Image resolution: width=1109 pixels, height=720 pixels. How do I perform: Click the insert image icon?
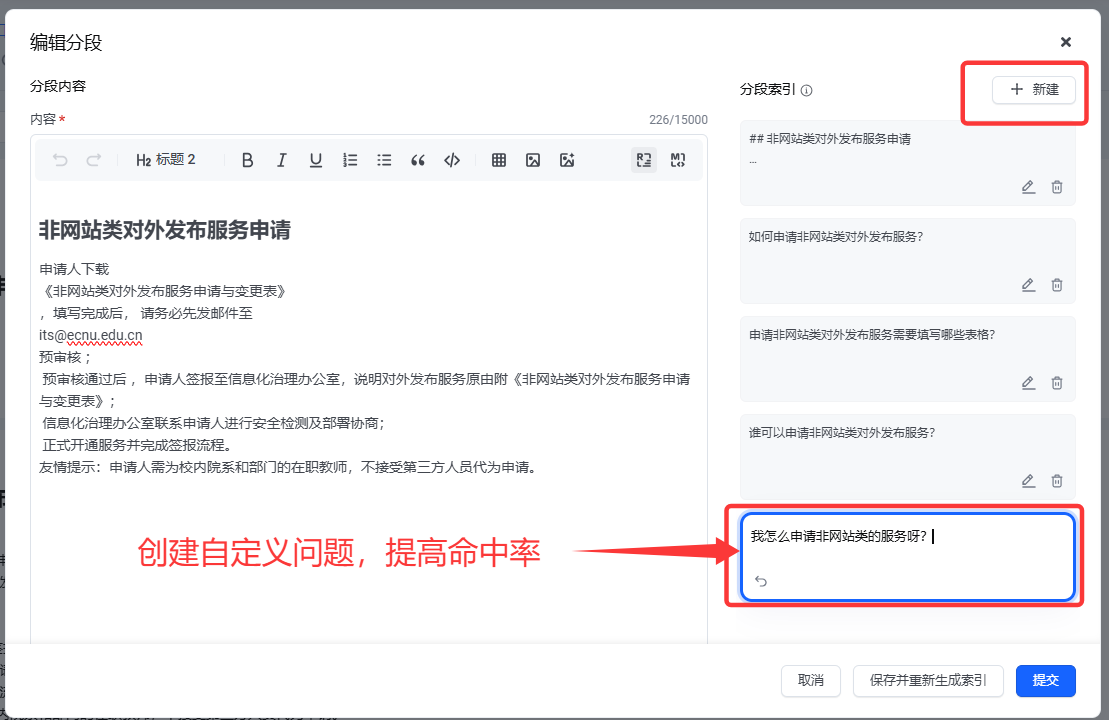pos(533,160)
